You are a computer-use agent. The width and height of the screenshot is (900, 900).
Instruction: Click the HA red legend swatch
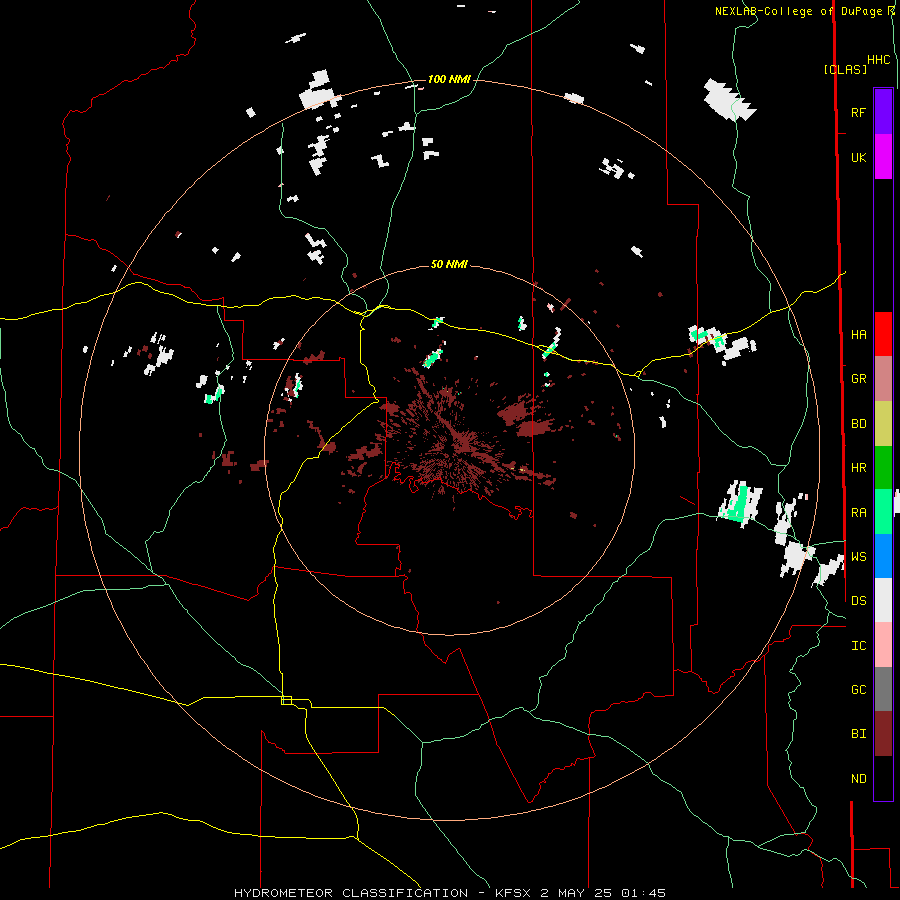coord(883,334)
